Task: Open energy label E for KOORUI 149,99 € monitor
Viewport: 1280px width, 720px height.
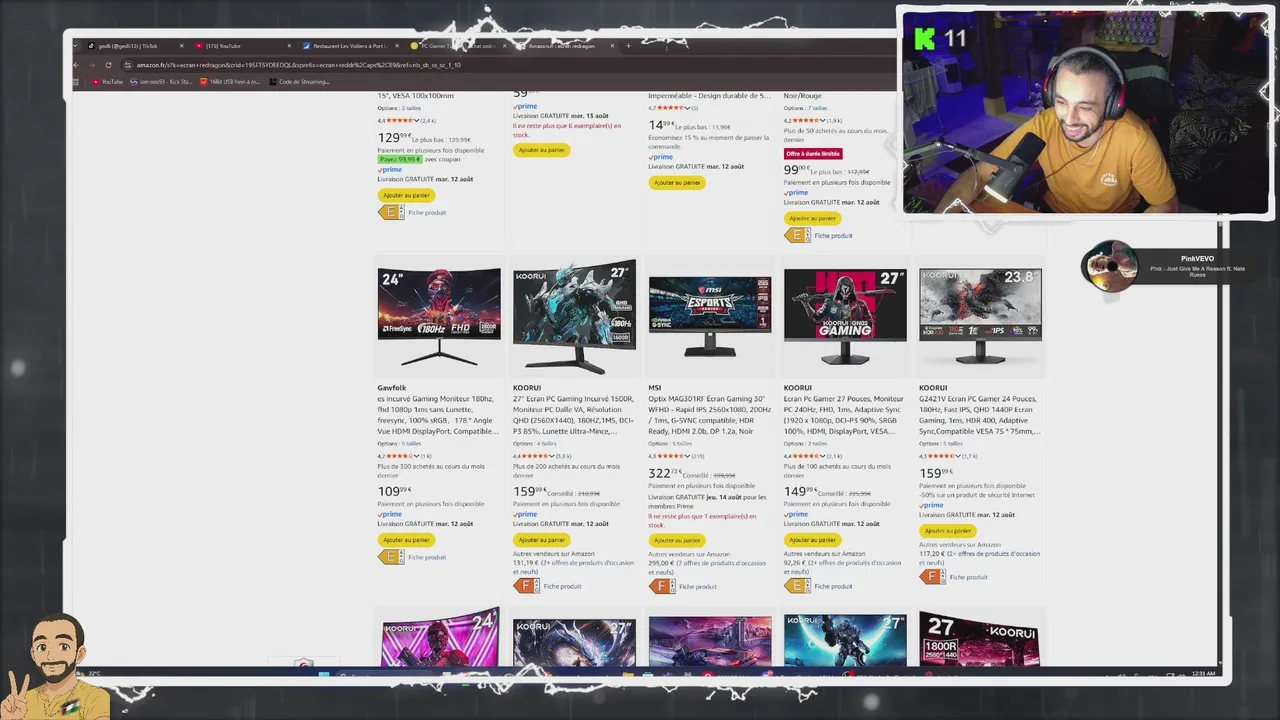Action: [797, 586]
